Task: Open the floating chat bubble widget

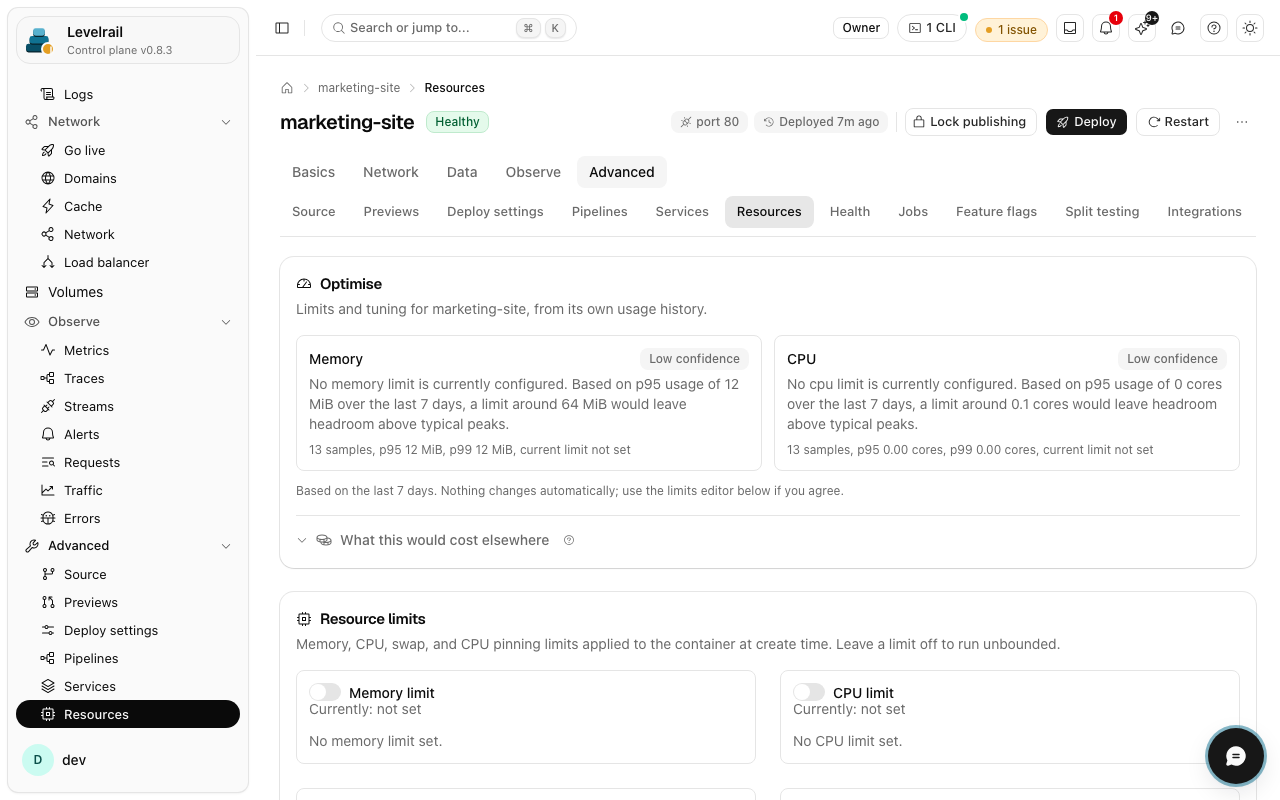Action: click(x=1236, y=756)
